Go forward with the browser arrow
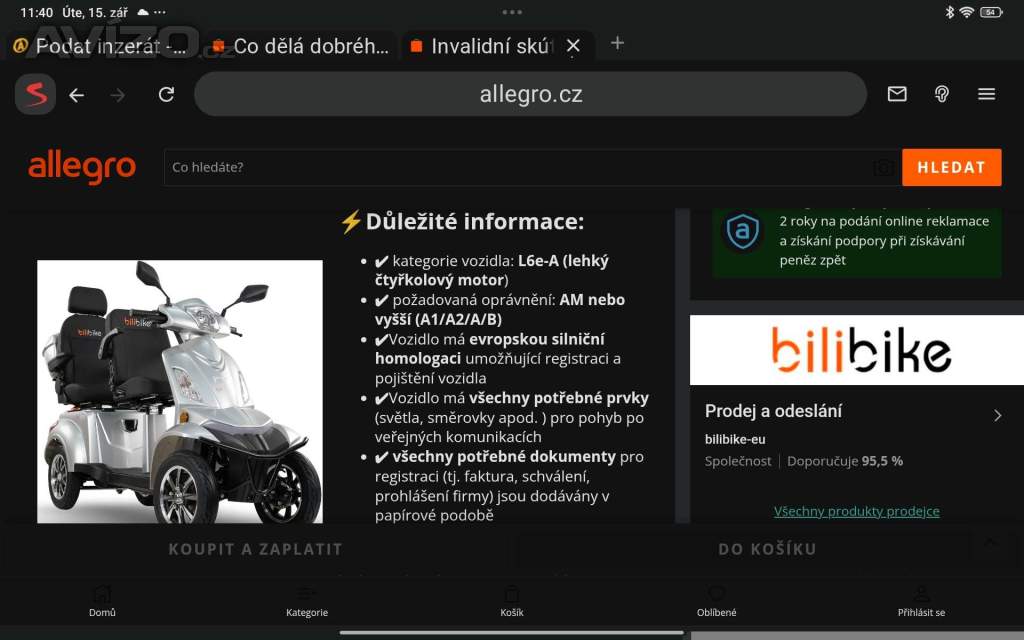The image size is (1024, 640). coord(118,95)
